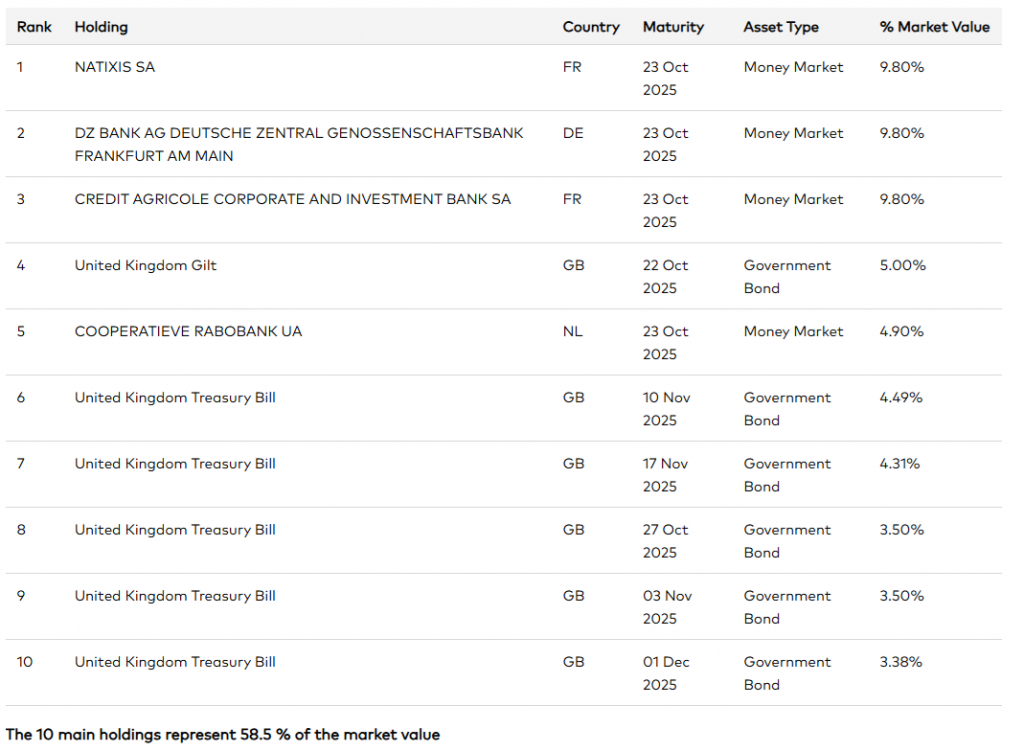Click the Treasury Bill maturing 10 Nov 2025
The width and height of the screenshot is (1024, 751).
point(175,397)
